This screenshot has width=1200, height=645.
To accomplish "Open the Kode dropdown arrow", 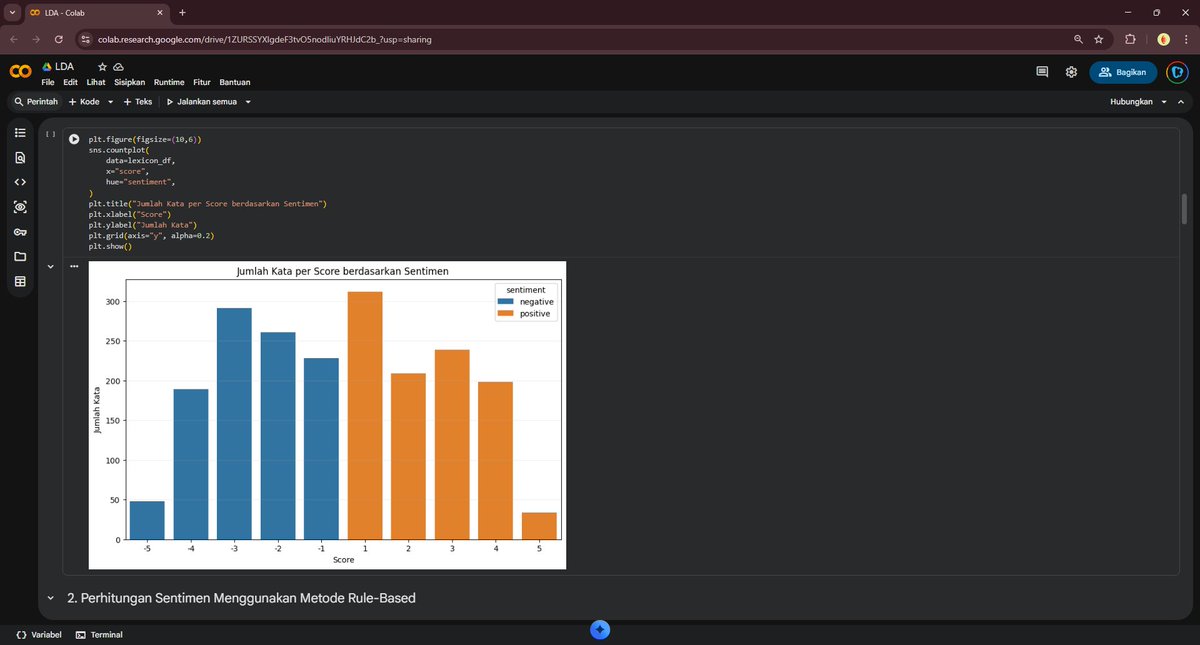I will [x=110, y=102].
